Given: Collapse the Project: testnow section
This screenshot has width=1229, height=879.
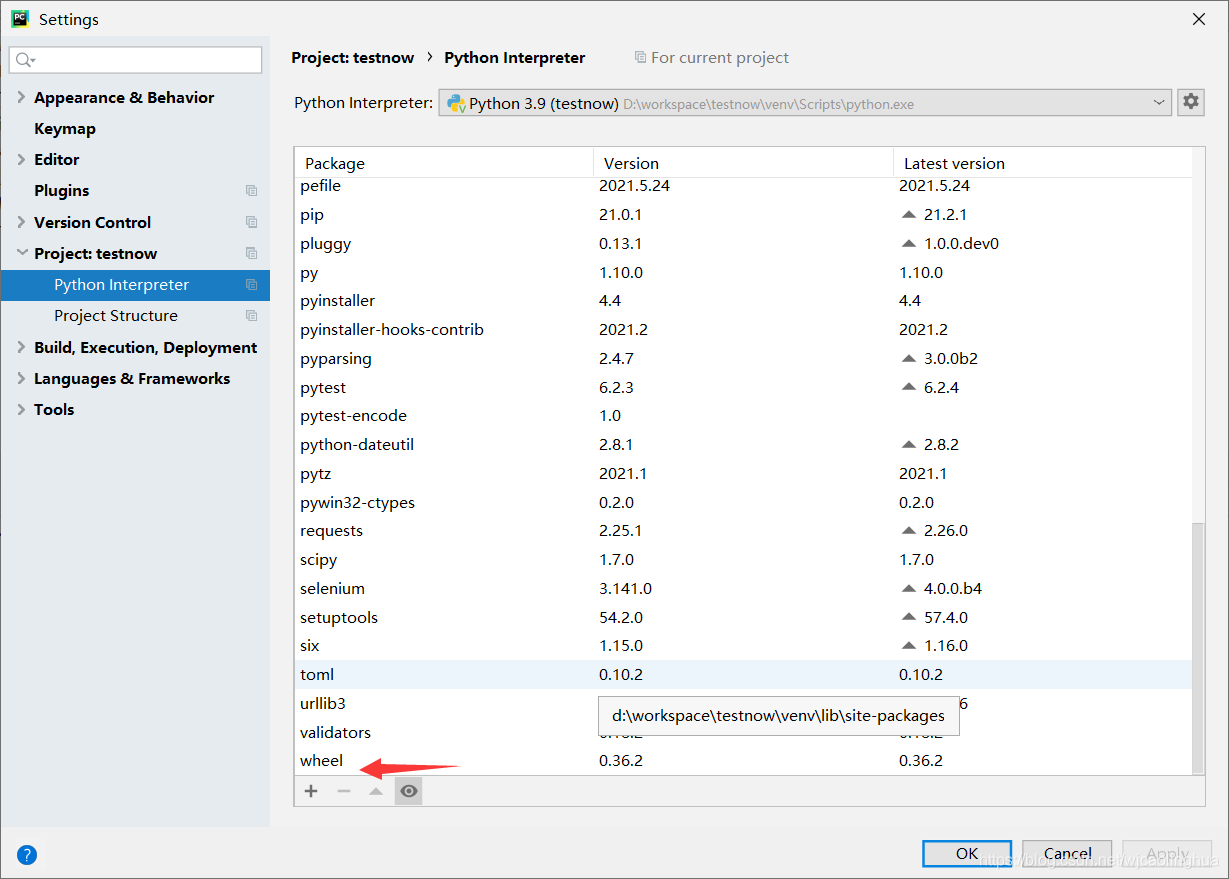Looking at the screenshot, I should tap(21, 253).
